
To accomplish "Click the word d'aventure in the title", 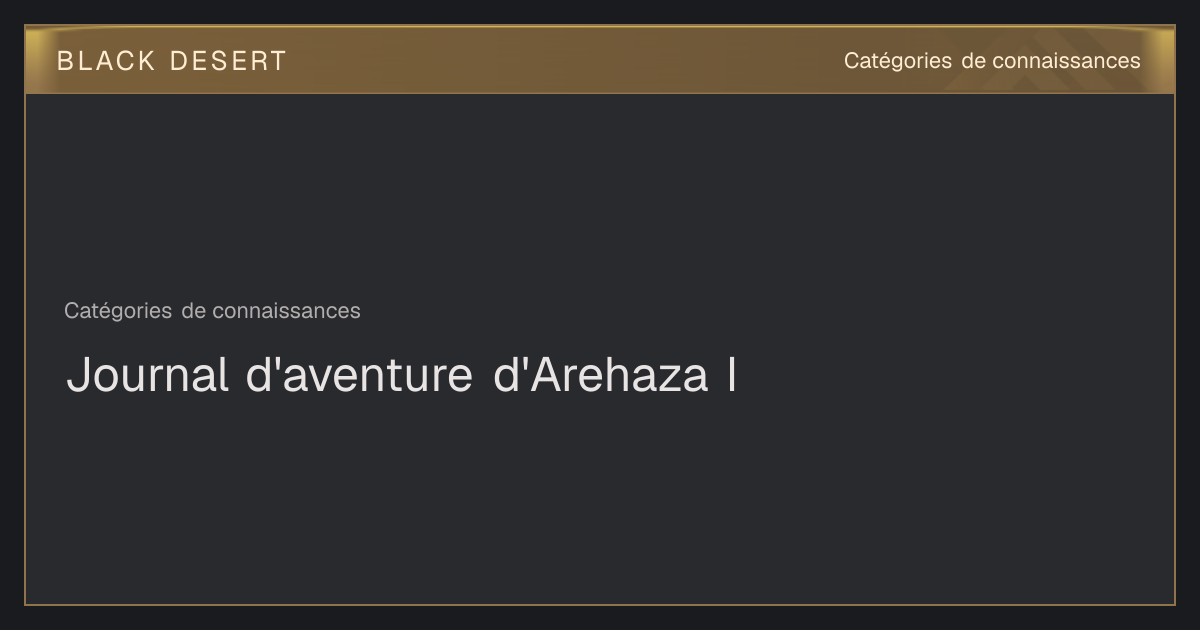I will (359, 375).
